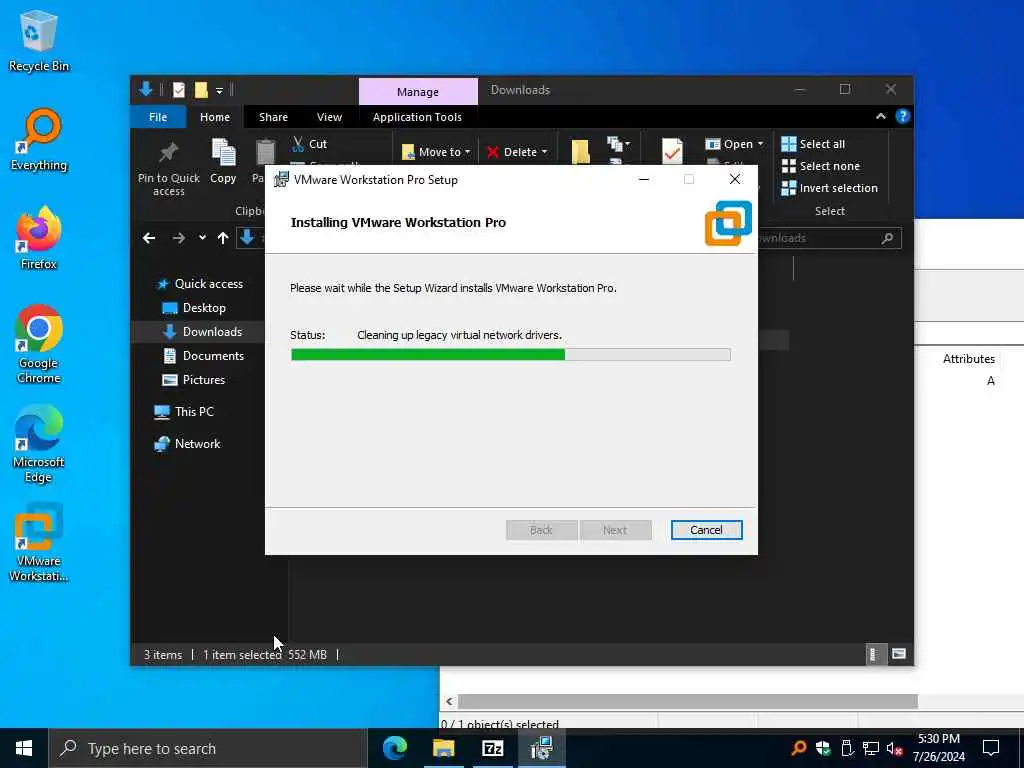Open Downloads in the navigation pane
The image size is (1024, 768).
[x=202, y=332]
